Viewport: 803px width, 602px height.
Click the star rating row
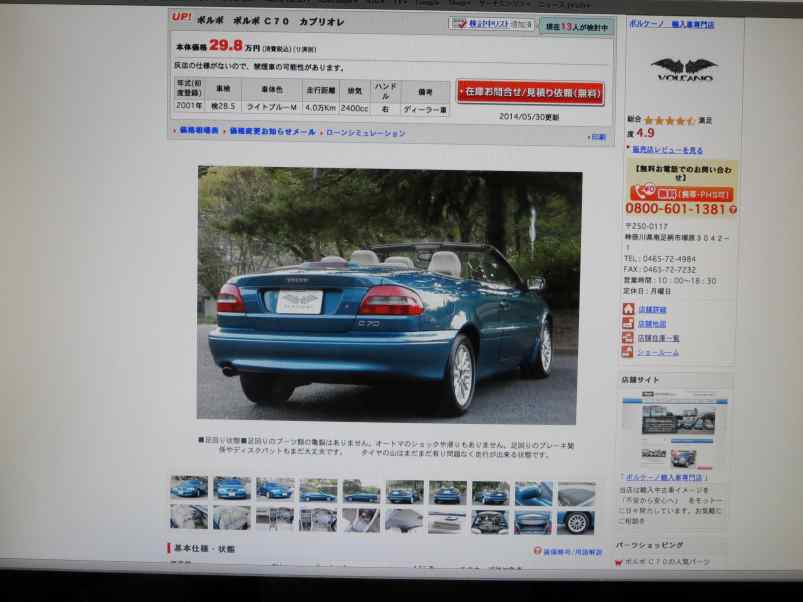click(670, 121)
